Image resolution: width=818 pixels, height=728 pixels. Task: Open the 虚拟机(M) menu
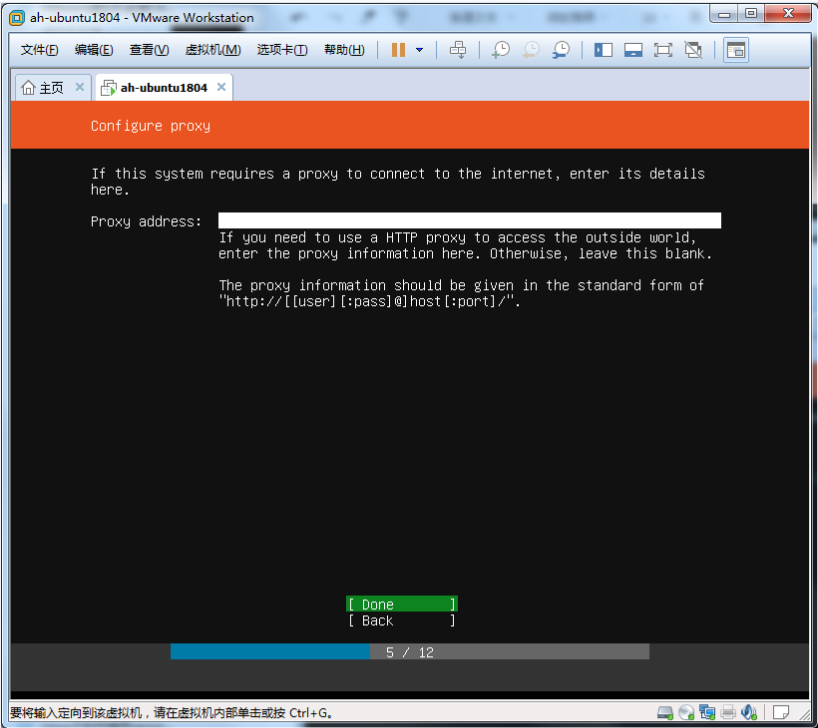212,50
